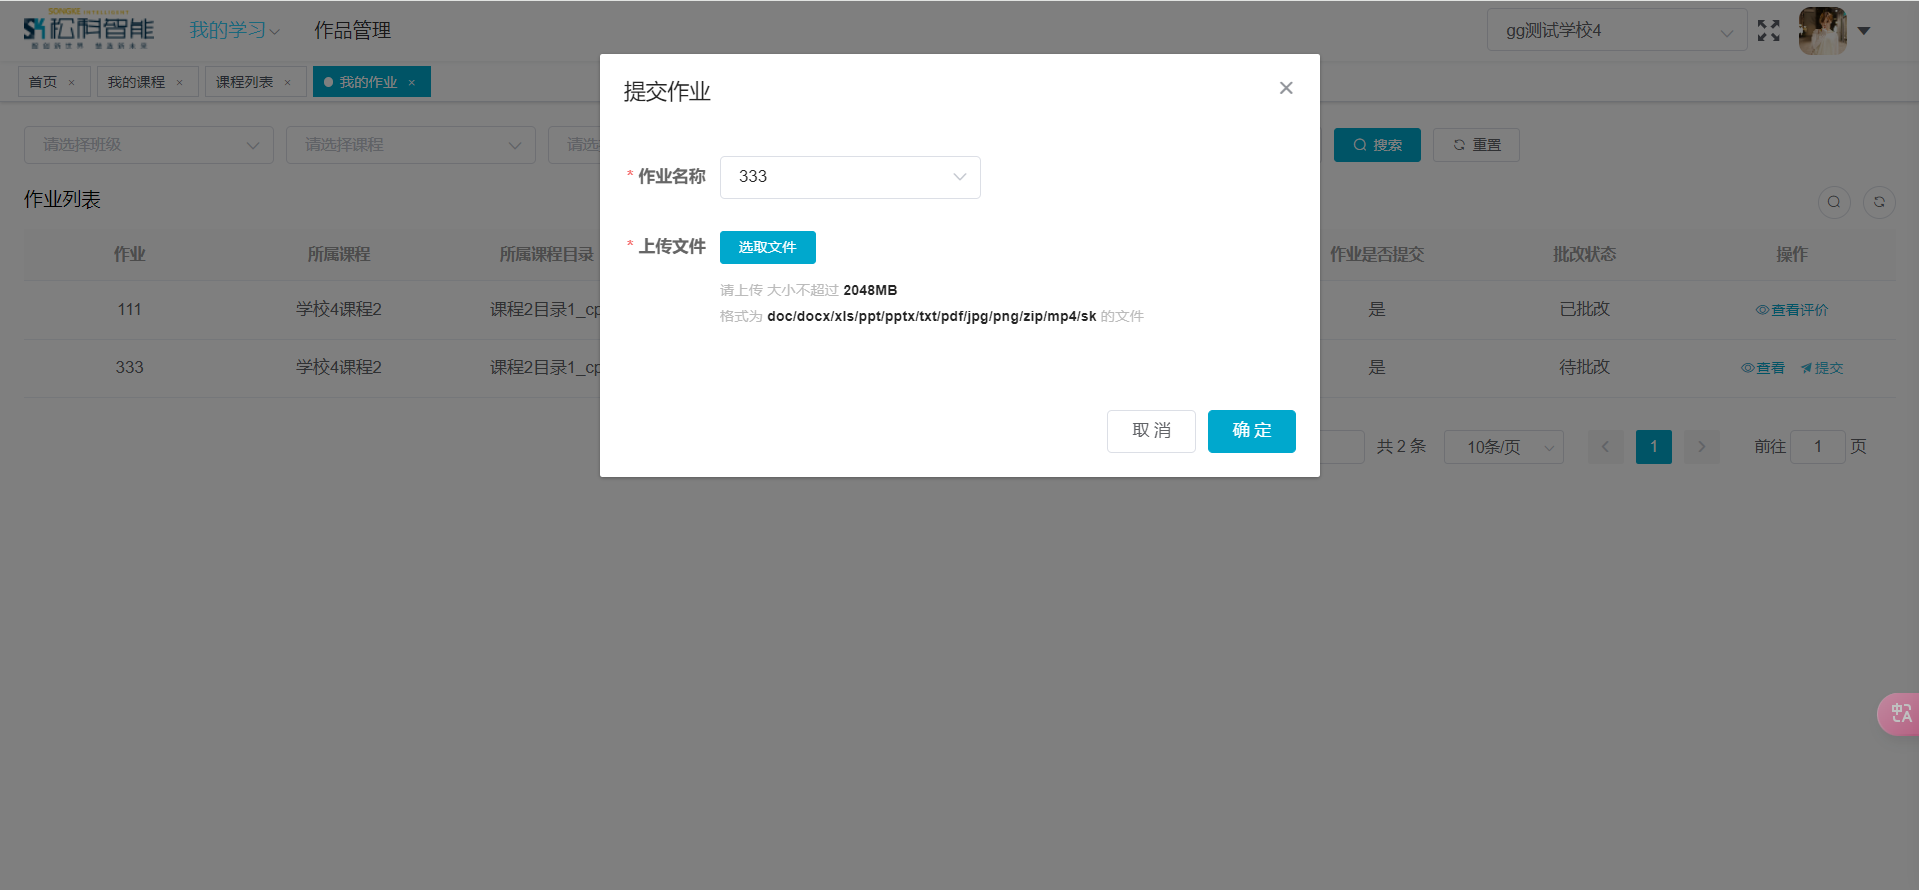This screenshot has width=1919, height=890.
Task: Close the 提交作业 dialog with X
Action: pyautogui.click(x=1286, y=88)
